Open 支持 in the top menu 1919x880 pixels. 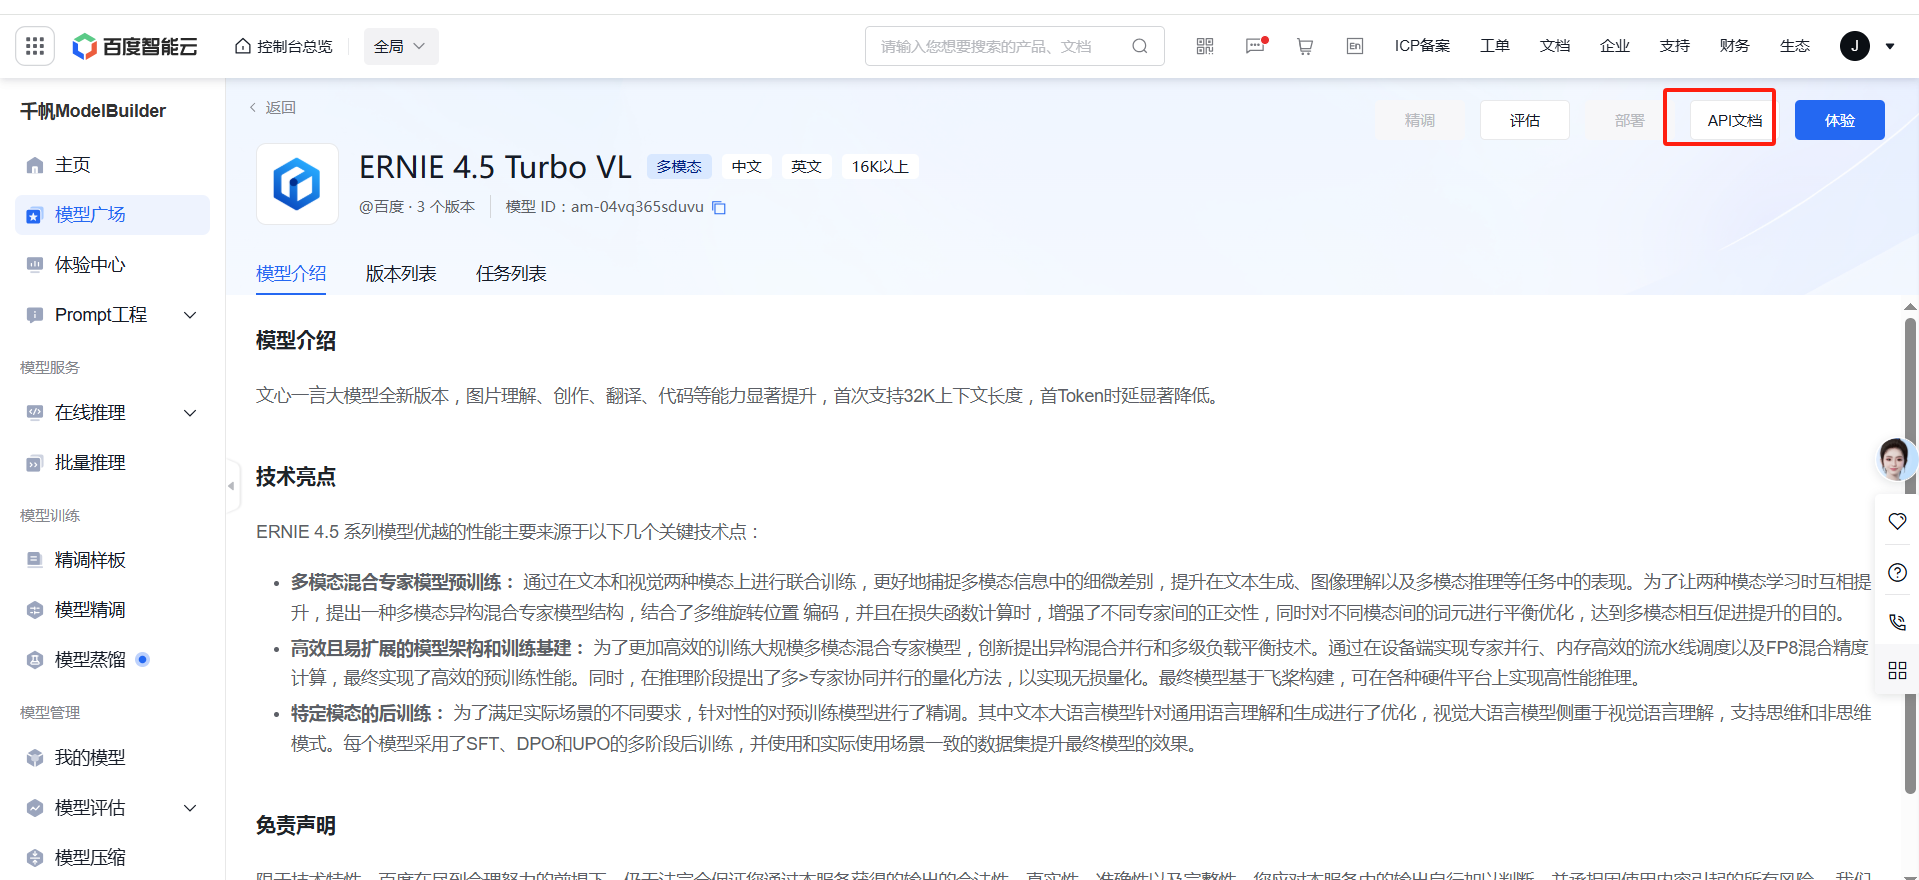[1675, 46]
